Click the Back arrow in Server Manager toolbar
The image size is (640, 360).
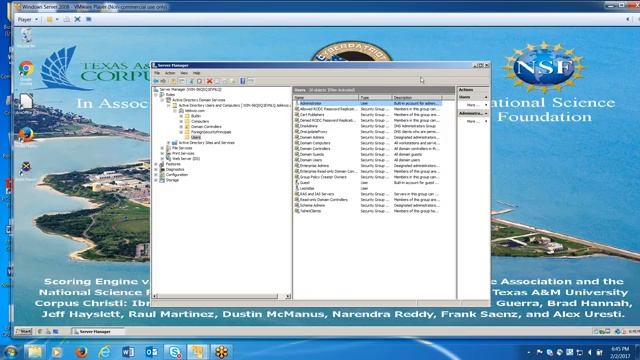pos(156,81)
